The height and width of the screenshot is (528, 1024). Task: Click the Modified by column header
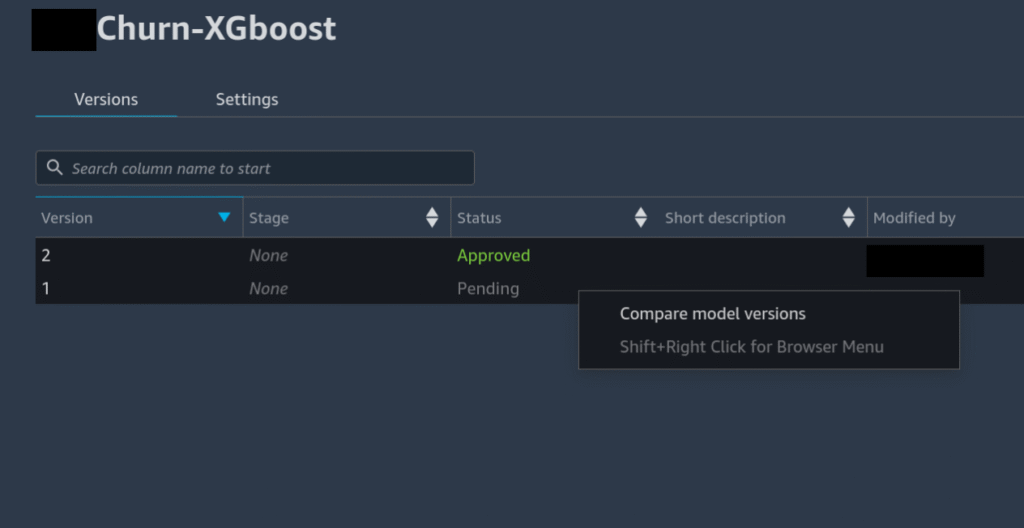coord(914,218)
